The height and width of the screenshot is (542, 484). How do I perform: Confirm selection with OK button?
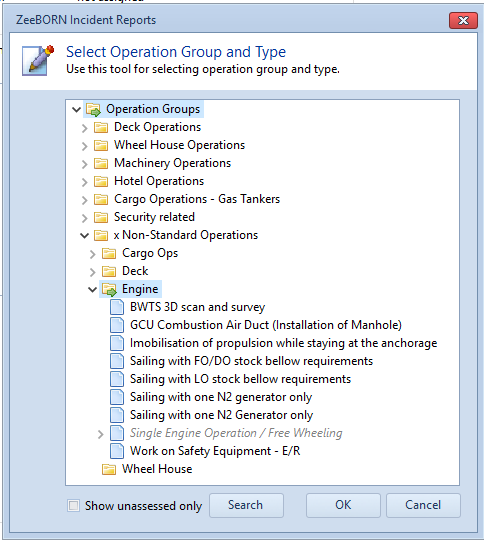[343, 505]
